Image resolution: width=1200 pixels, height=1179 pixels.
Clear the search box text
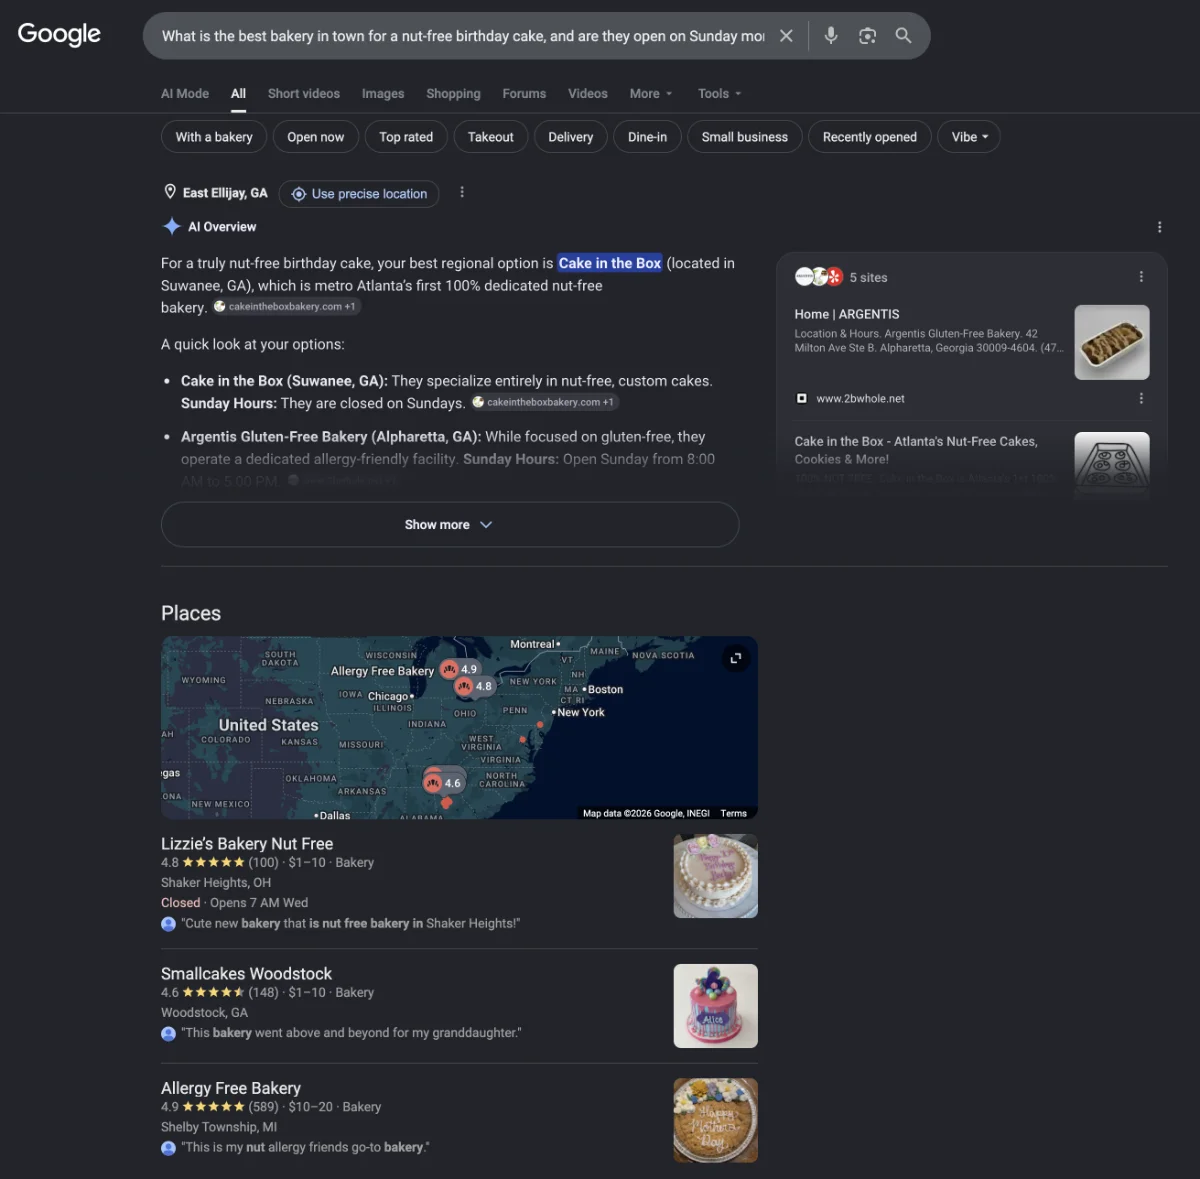point(786,36)
